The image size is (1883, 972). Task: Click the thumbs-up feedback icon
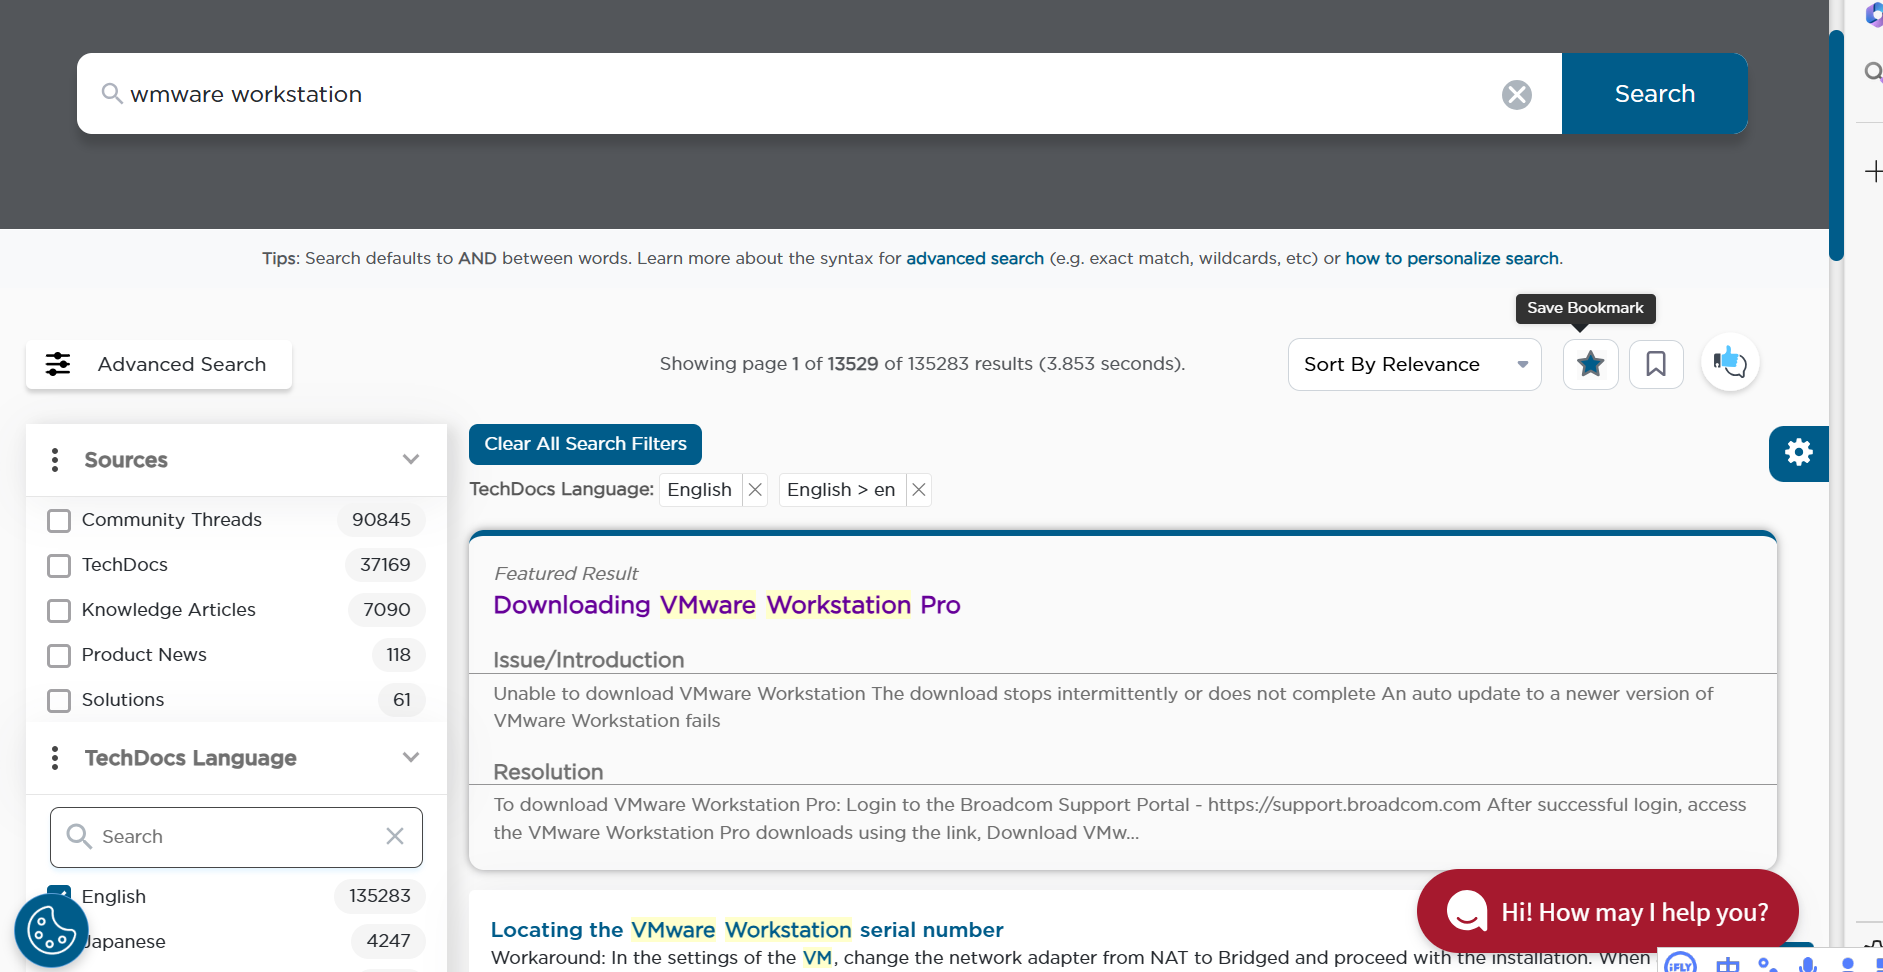pyautogui.click(x=1730, y=362)
